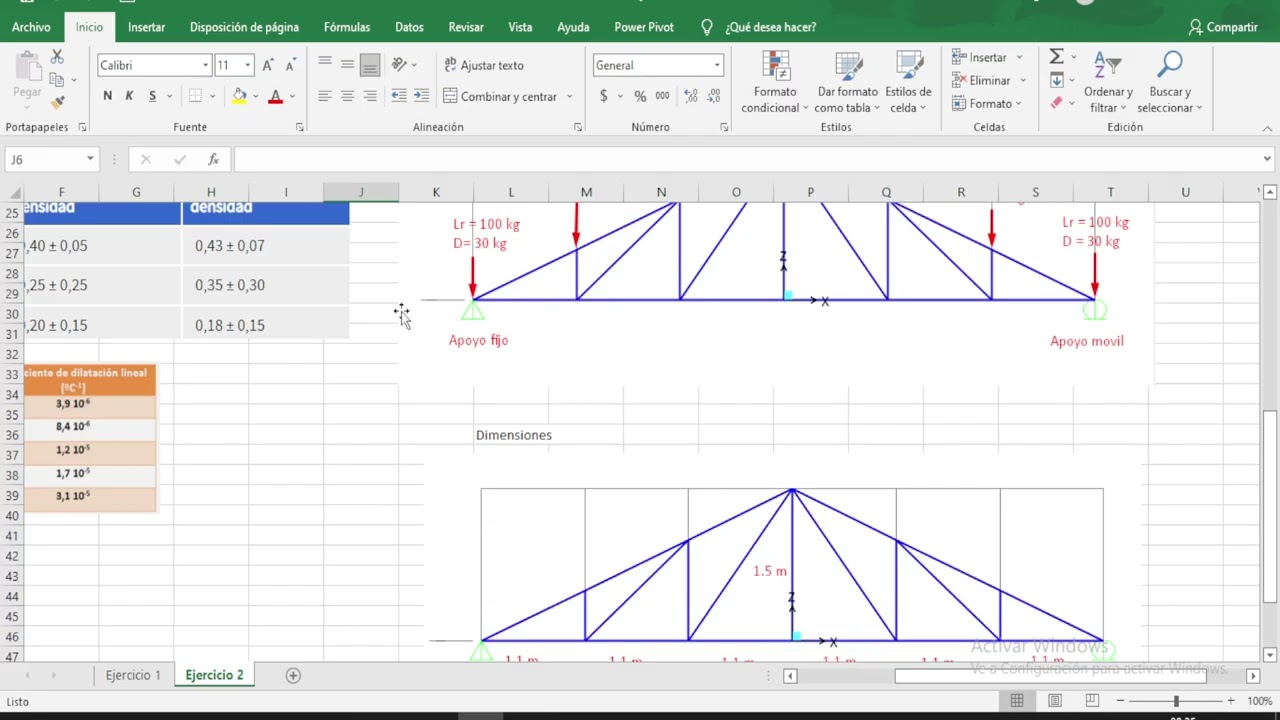
Task: Go to the Datos ribbon tab
Action: pyautogui.click(x=409, y=27)
